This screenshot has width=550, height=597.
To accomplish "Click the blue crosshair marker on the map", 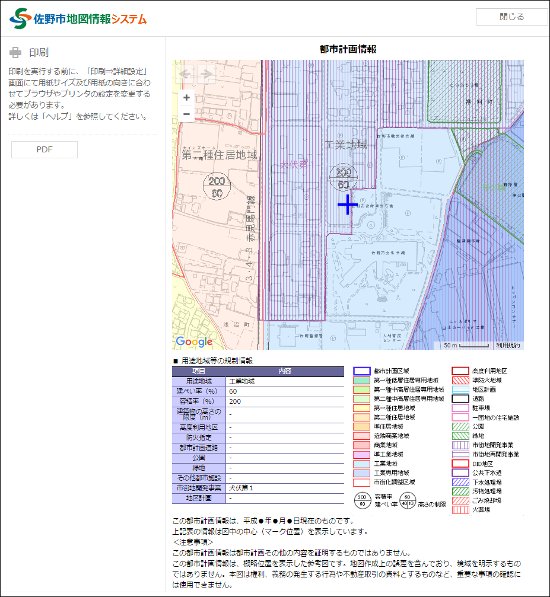I will tap(348, 204).
